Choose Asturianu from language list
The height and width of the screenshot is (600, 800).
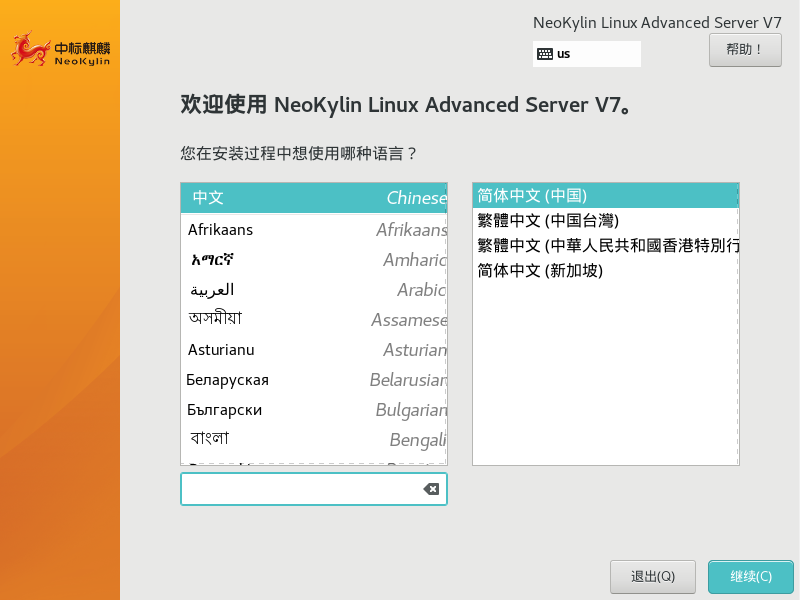tap(313, 349)
